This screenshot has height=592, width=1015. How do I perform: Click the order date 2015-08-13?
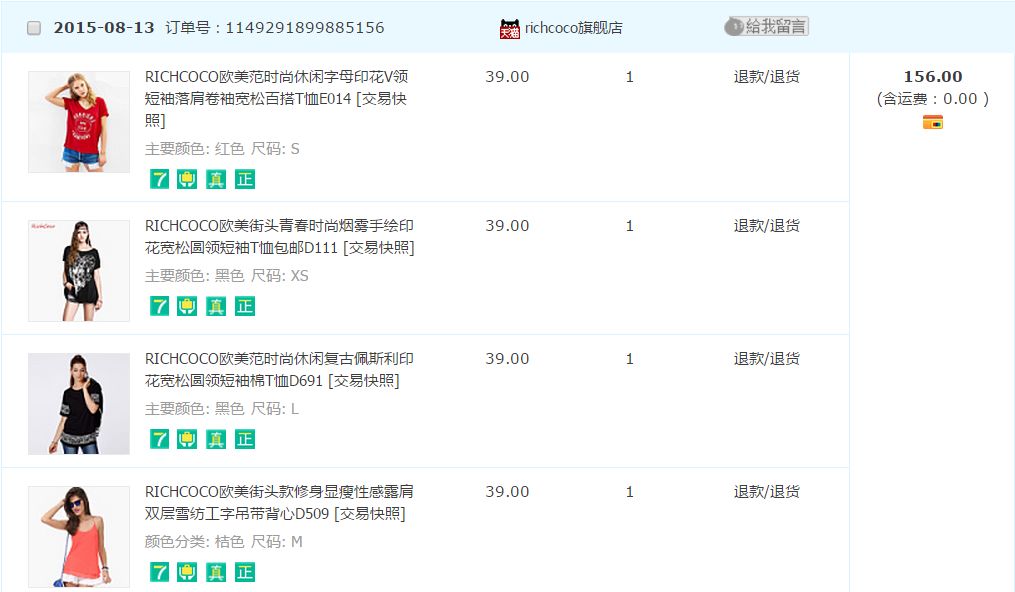104,28
